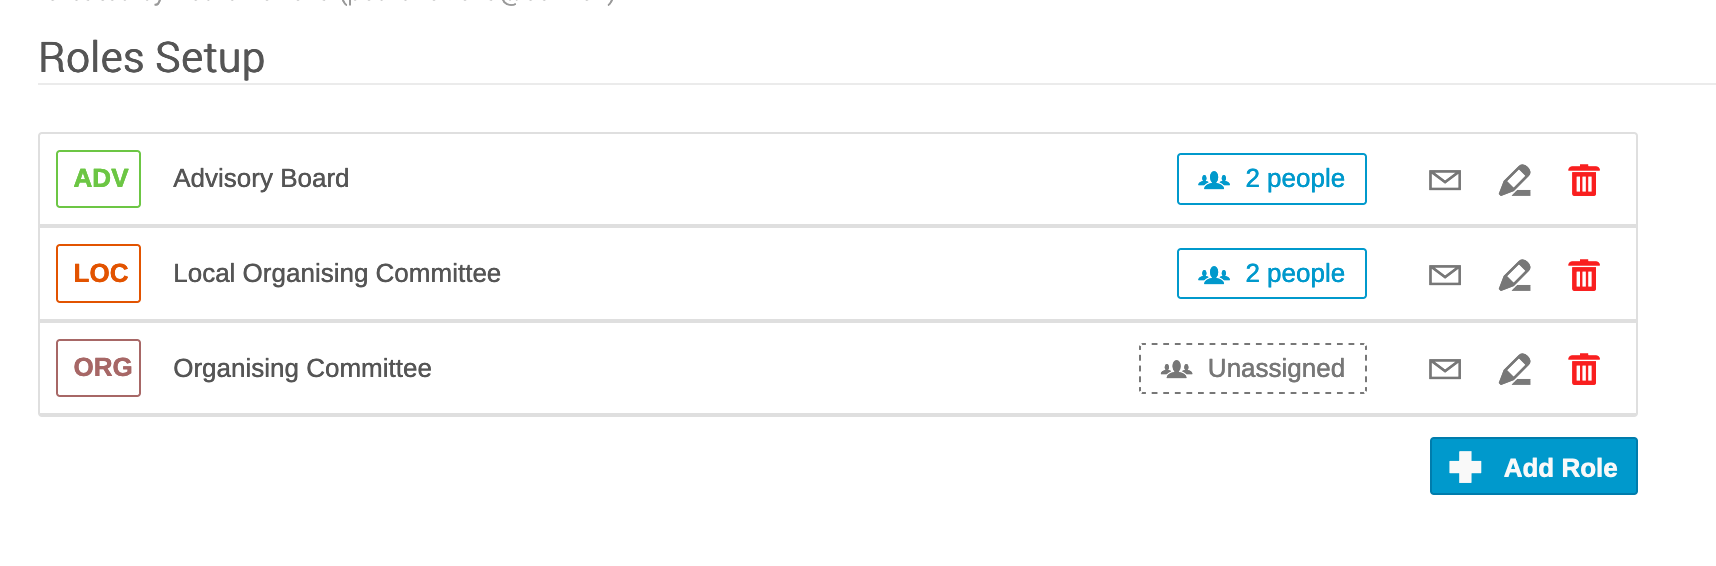1716x566 pixels.
Task: Email the Local Organising Committee members
Action: click(1445, 275)
